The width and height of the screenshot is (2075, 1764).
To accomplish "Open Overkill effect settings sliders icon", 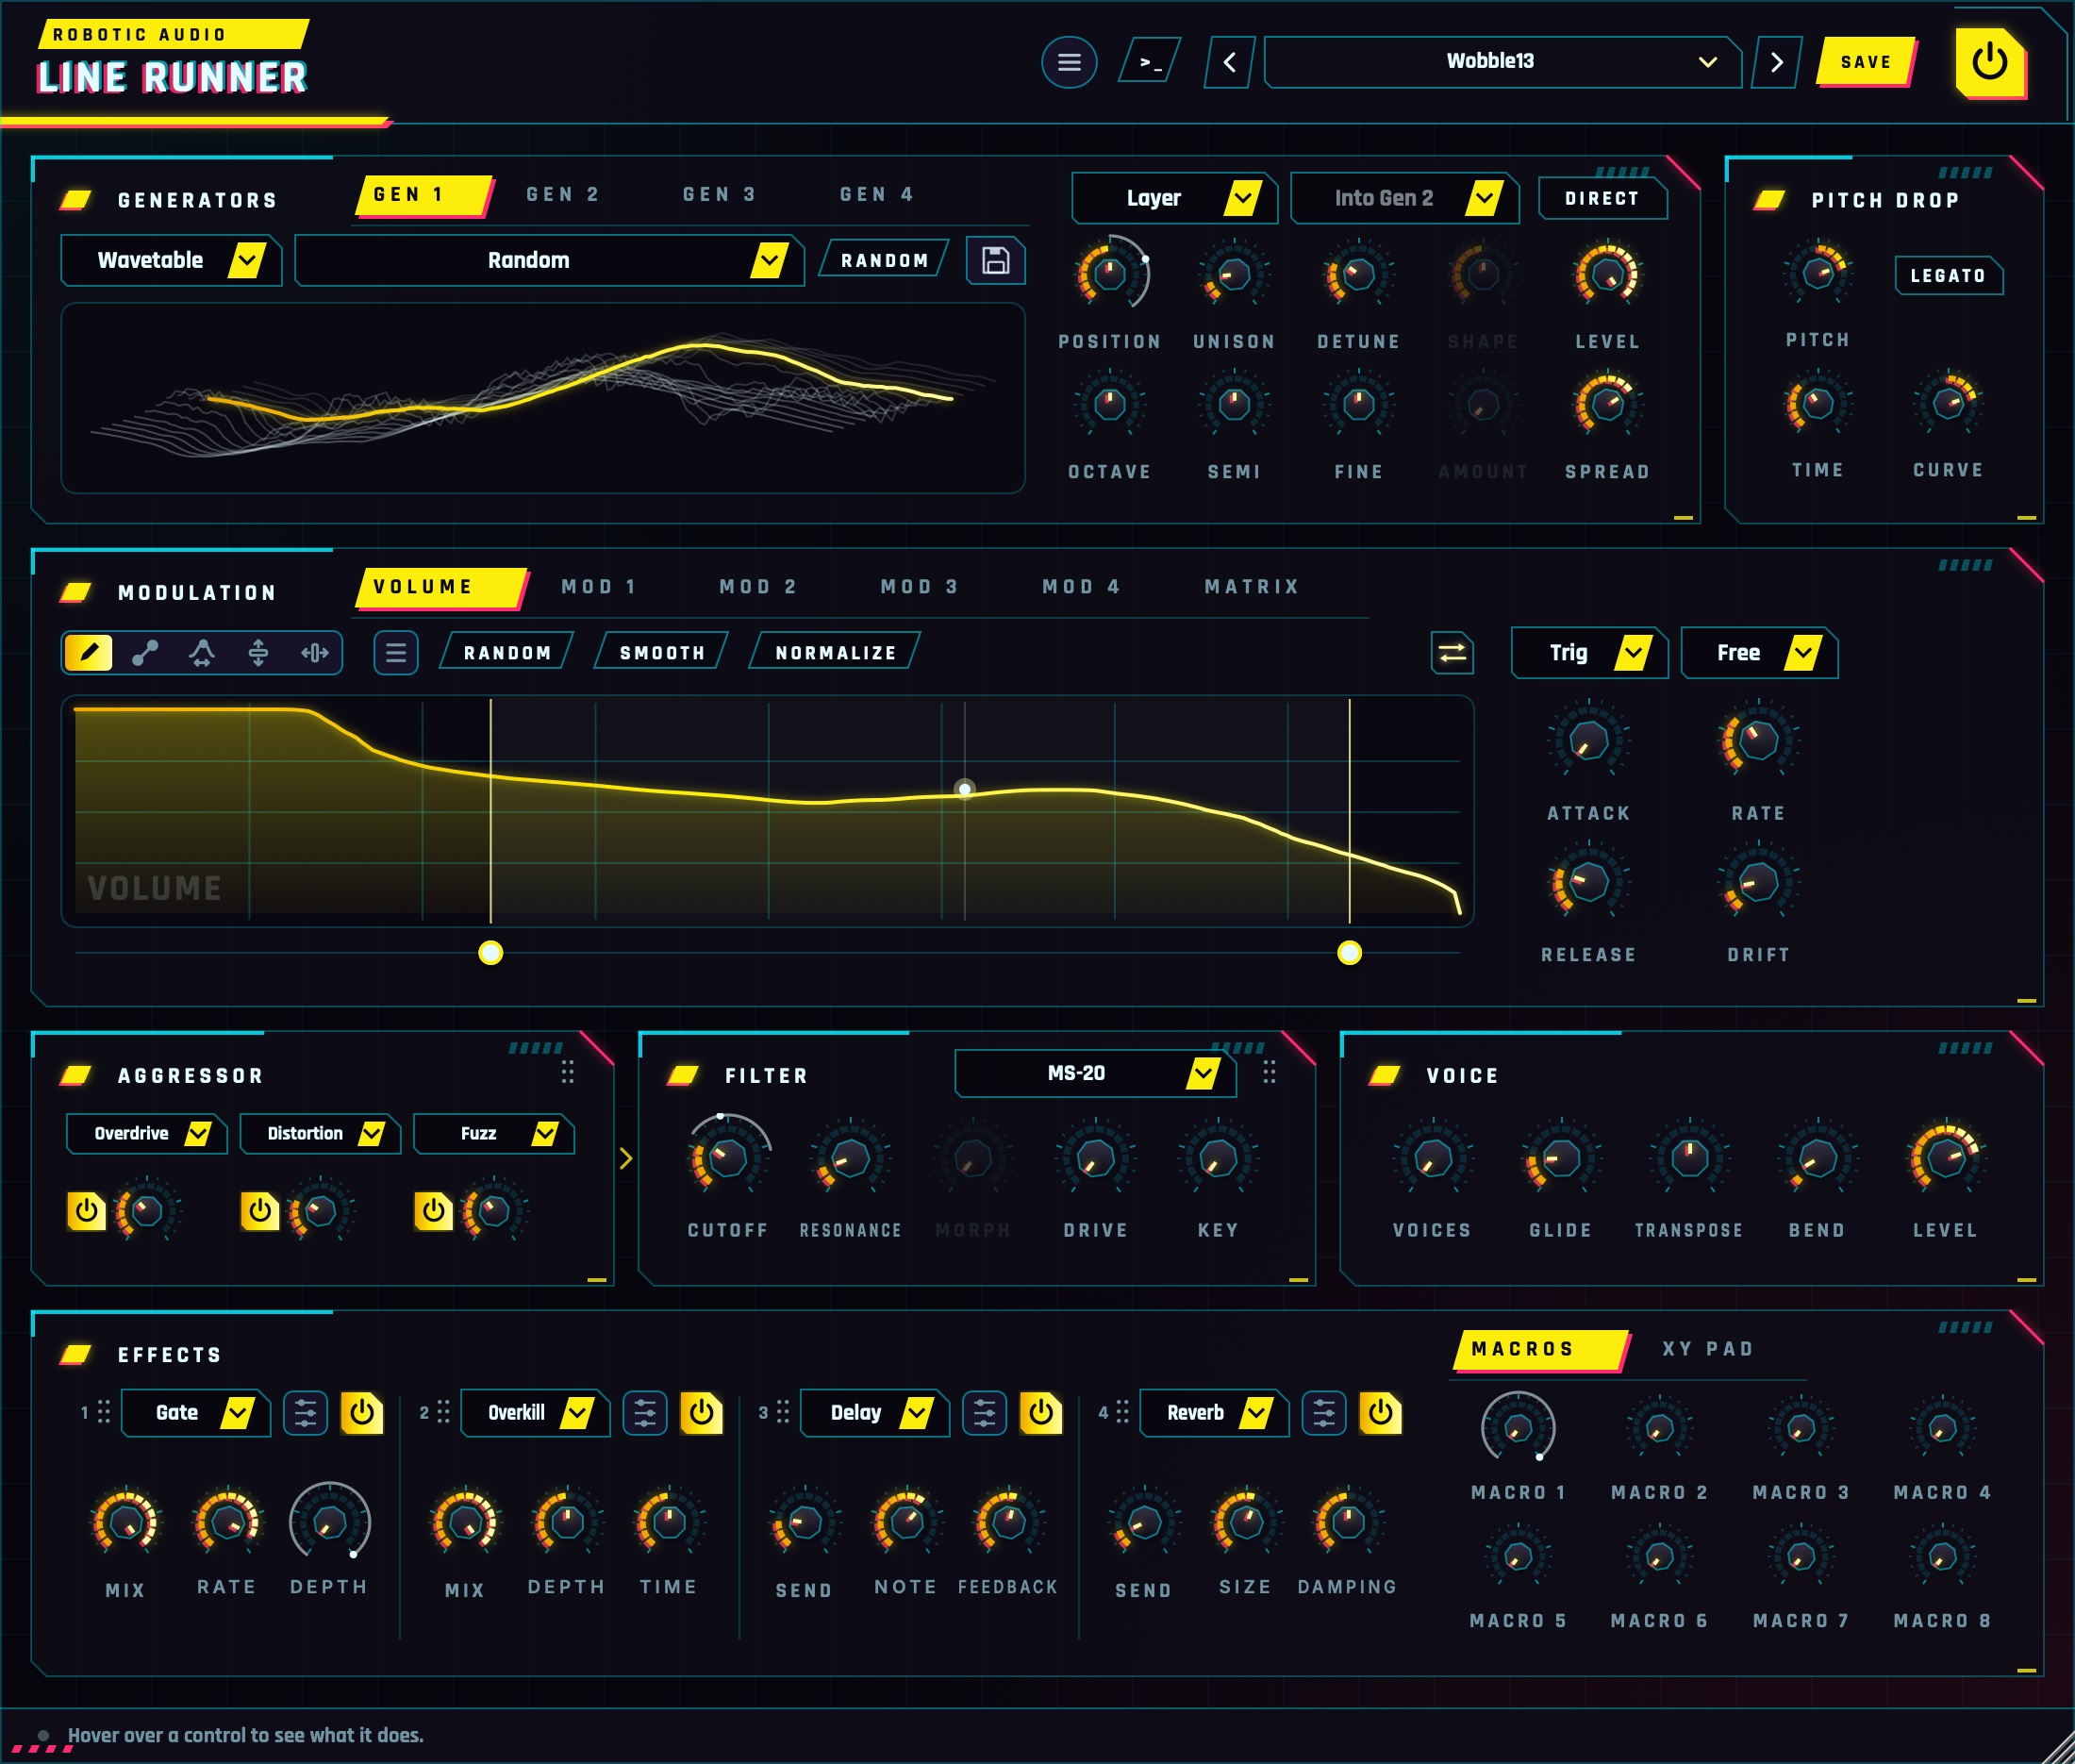I will (645, 1413).
